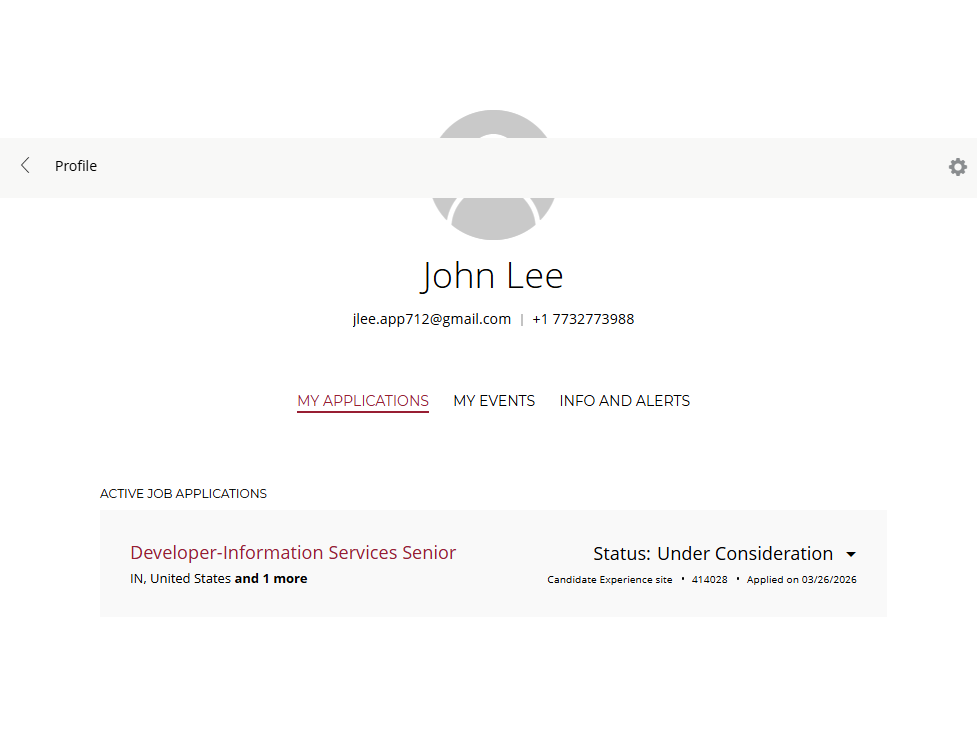This screenshot has width=977, height=737.
Task: Click the Candidate Experience site text
Action: 609,580
